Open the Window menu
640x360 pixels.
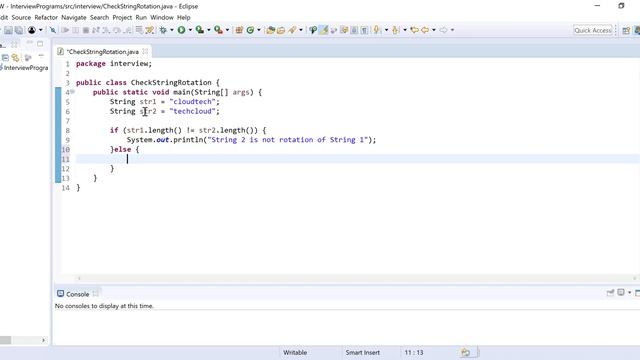coord(162,18)
